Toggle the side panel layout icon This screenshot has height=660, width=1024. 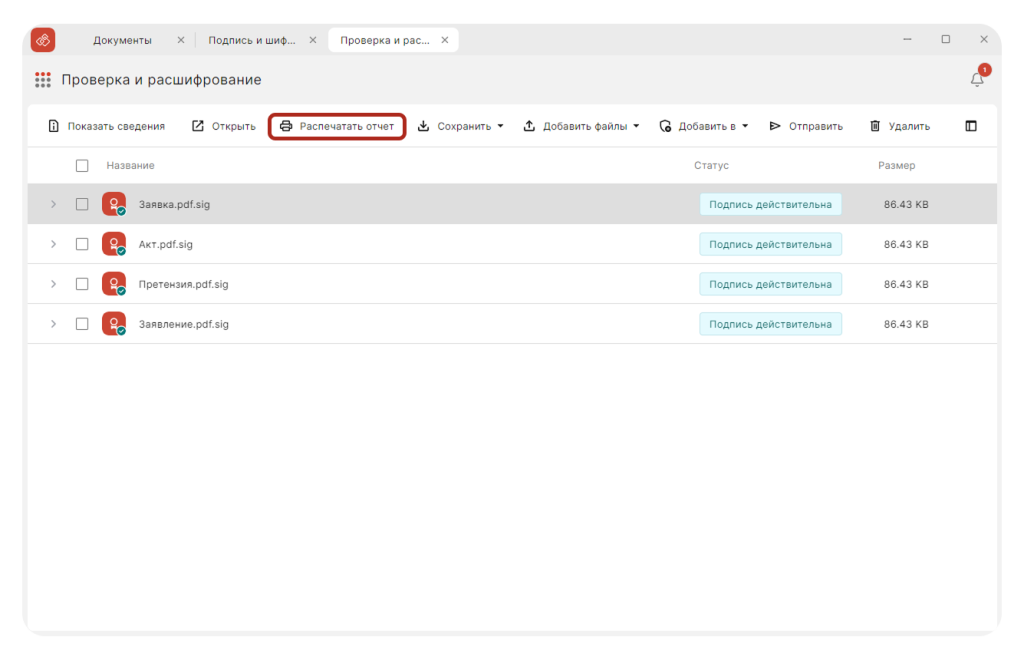971,126
